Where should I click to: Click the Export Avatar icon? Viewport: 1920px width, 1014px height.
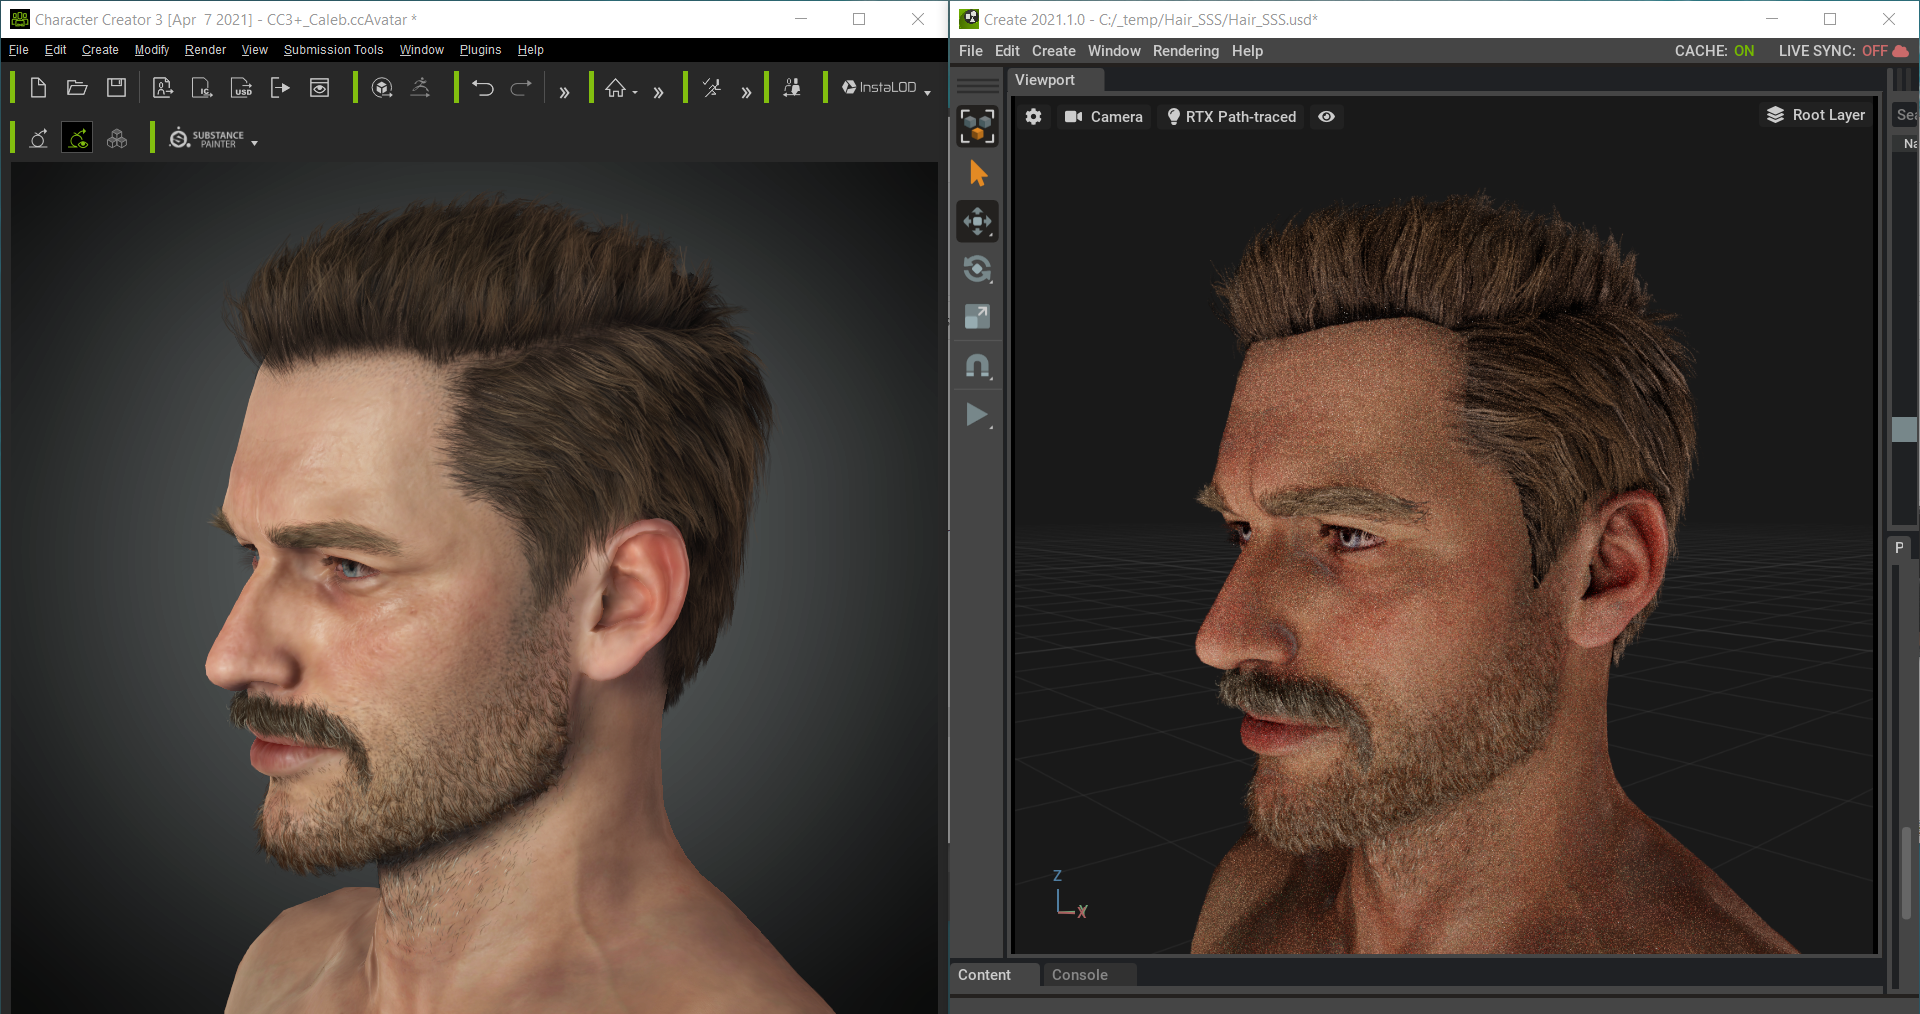click(x=163, y=88)
